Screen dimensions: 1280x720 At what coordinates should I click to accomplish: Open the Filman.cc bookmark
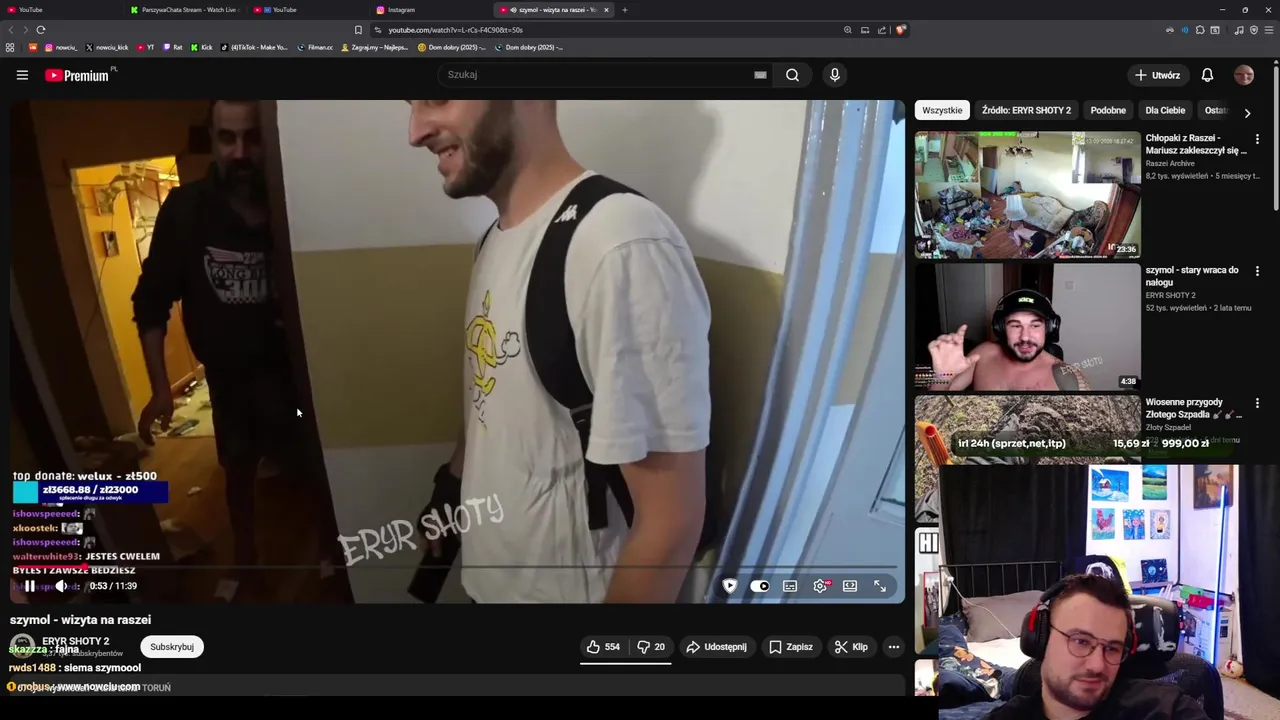click(314, 47)
